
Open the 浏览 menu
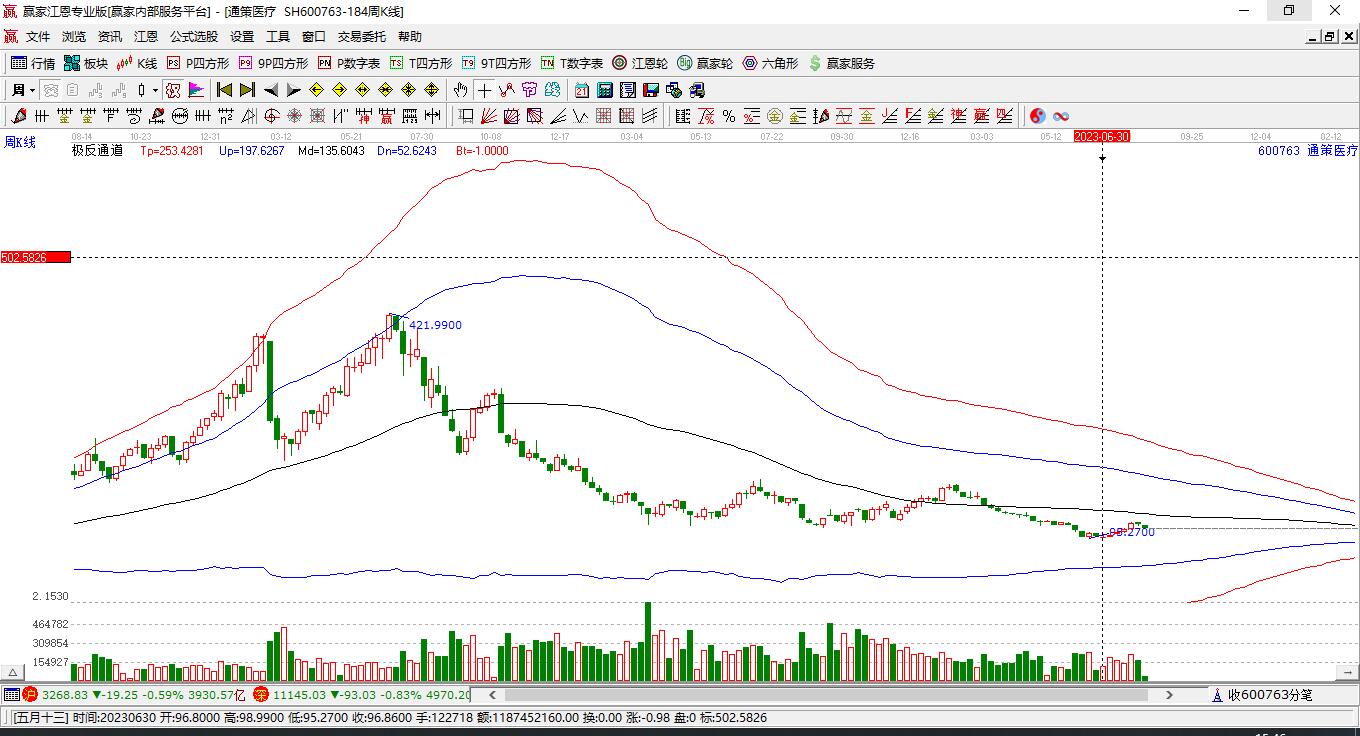(74, 36)
